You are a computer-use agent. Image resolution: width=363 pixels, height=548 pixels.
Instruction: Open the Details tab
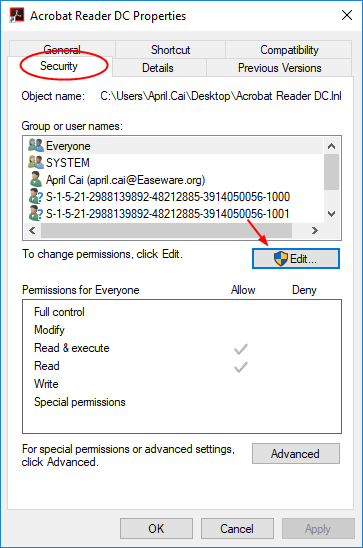(158, 67)
